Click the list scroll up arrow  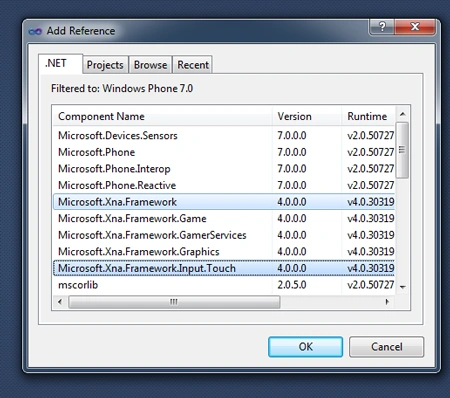tap(402, 114)
